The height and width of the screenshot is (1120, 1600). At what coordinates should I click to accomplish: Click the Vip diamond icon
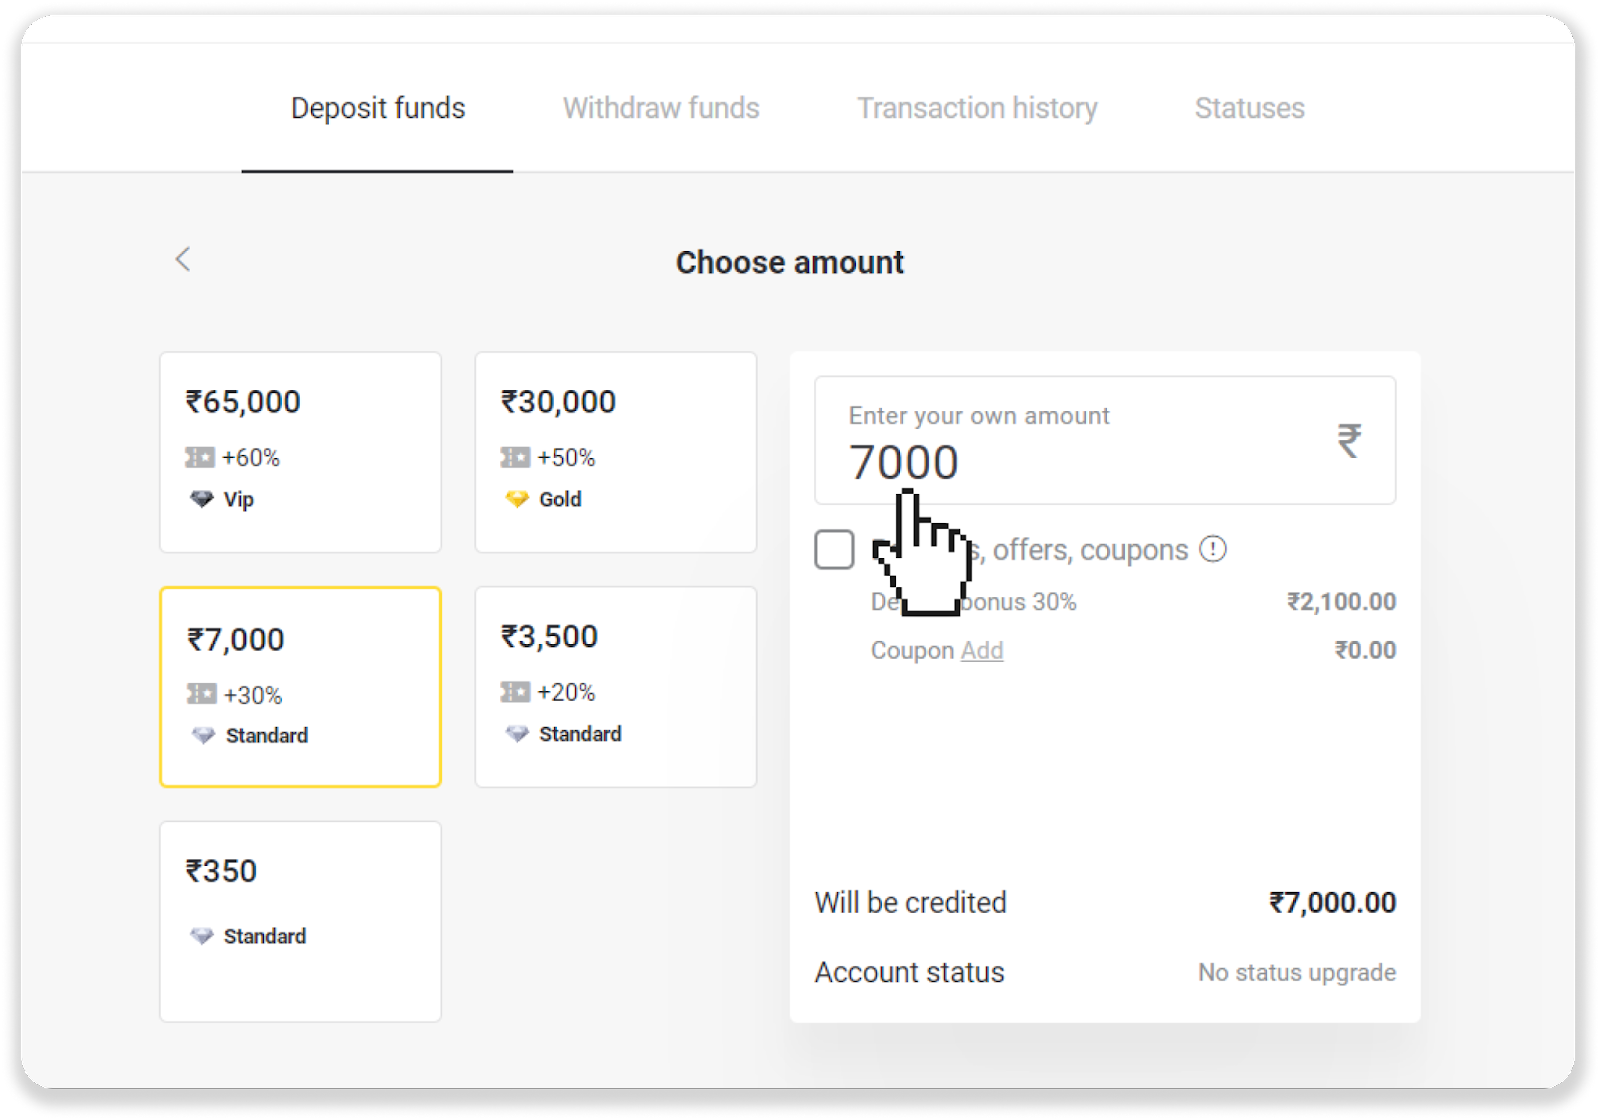pos(202,499)
